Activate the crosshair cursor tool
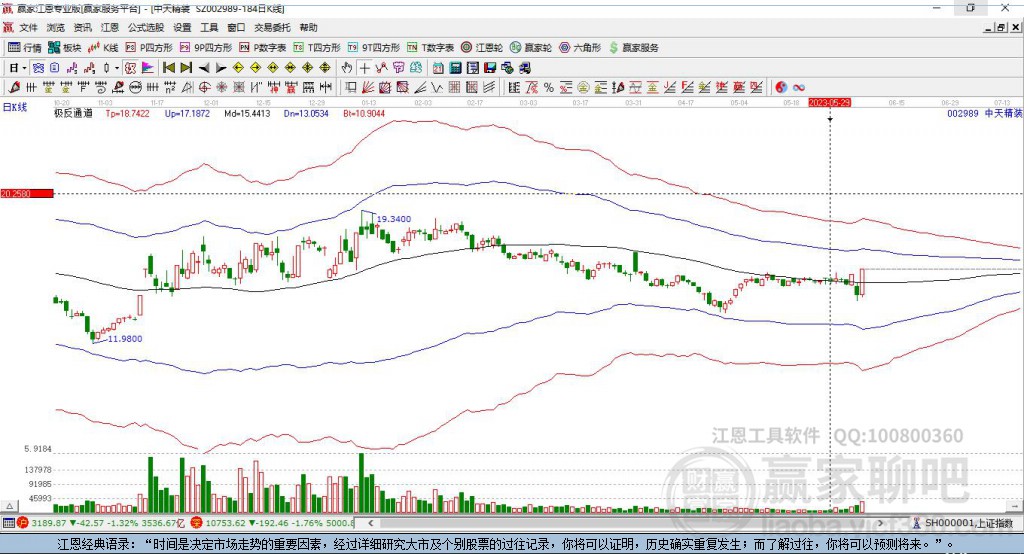Image resolution: width=1024 pixels, height=554 pixels. [364, 68]
